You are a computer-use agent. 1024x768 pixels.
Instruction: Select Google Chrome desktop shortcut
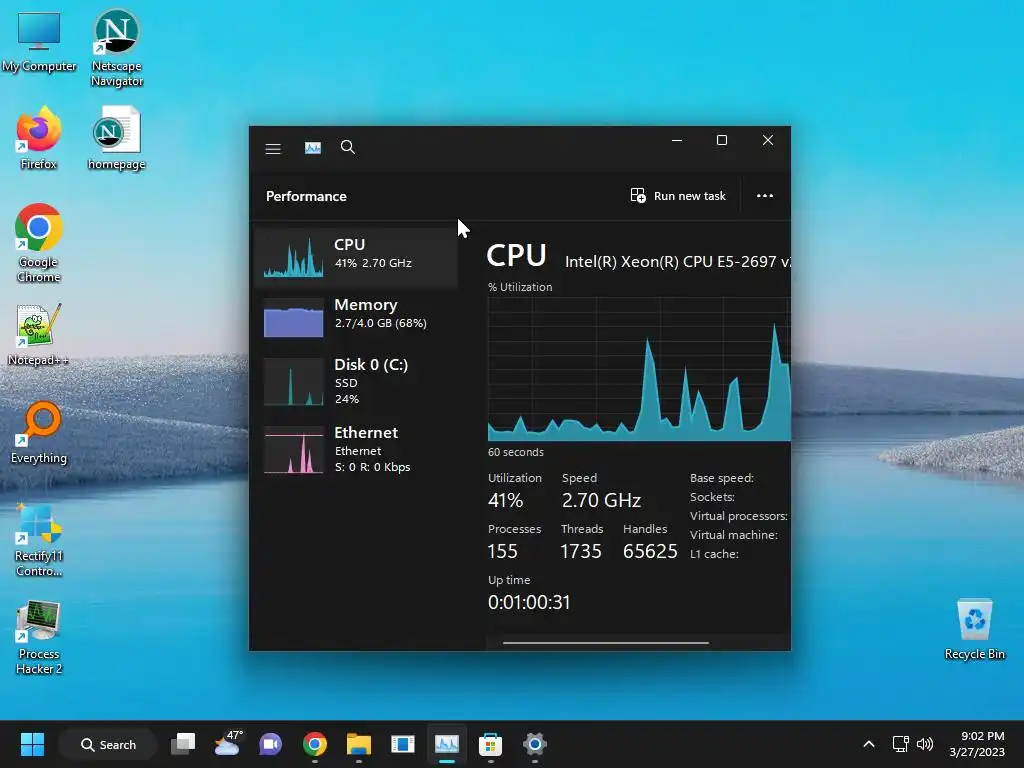point(39,243)
